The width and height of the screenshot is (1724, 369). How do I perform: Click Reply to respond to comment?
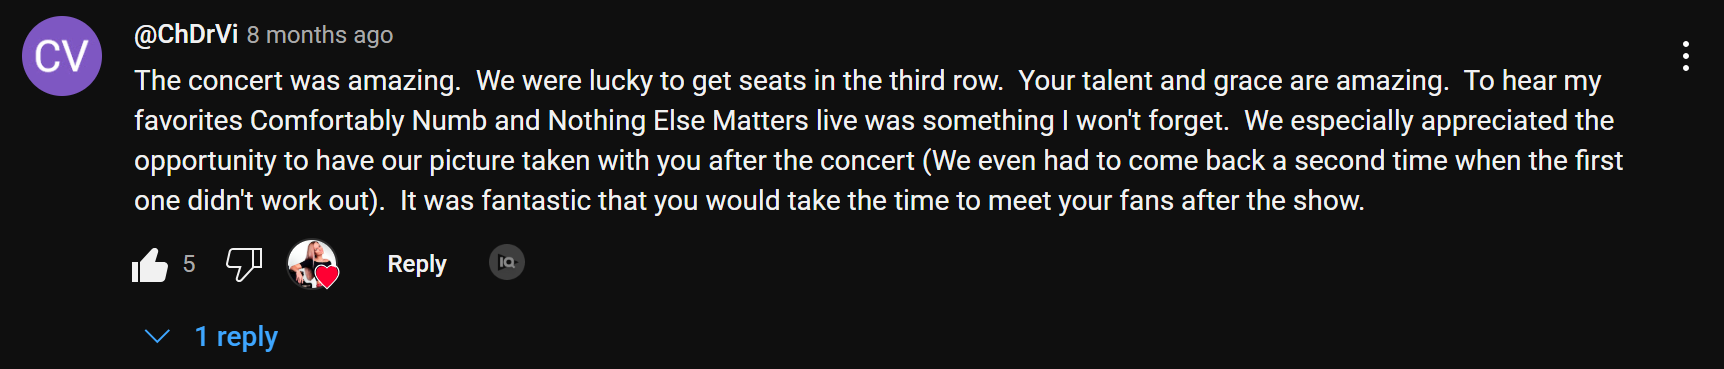417,264
